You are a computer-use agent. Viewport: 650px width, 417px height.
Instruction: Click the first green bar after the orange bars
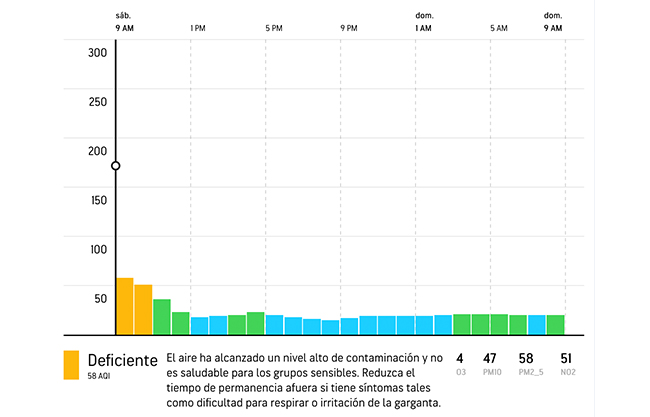coord(162,317)
